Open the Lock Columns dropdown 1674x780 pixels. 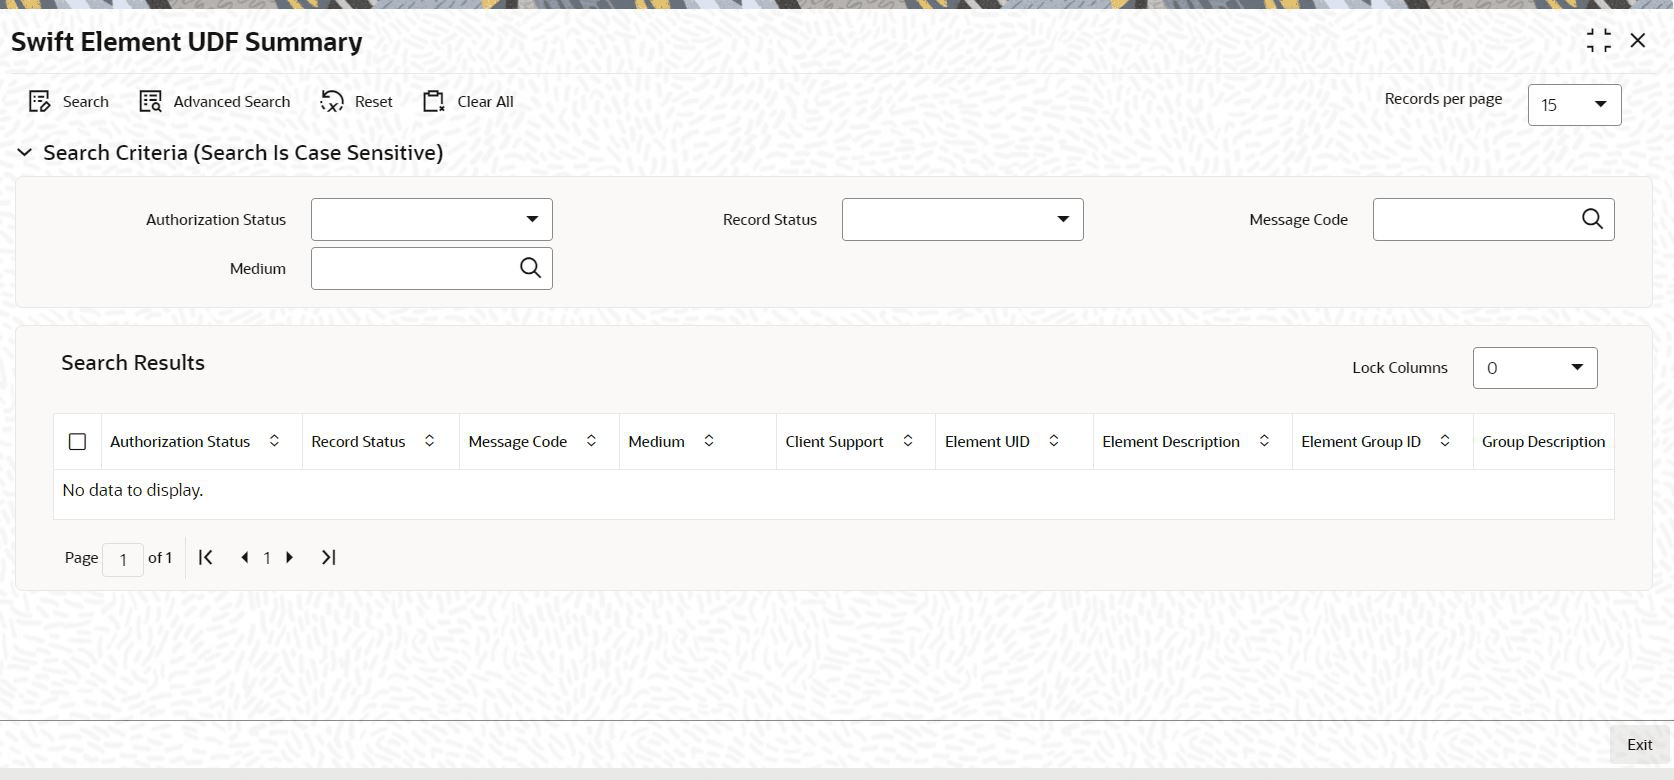[1534, 368]
